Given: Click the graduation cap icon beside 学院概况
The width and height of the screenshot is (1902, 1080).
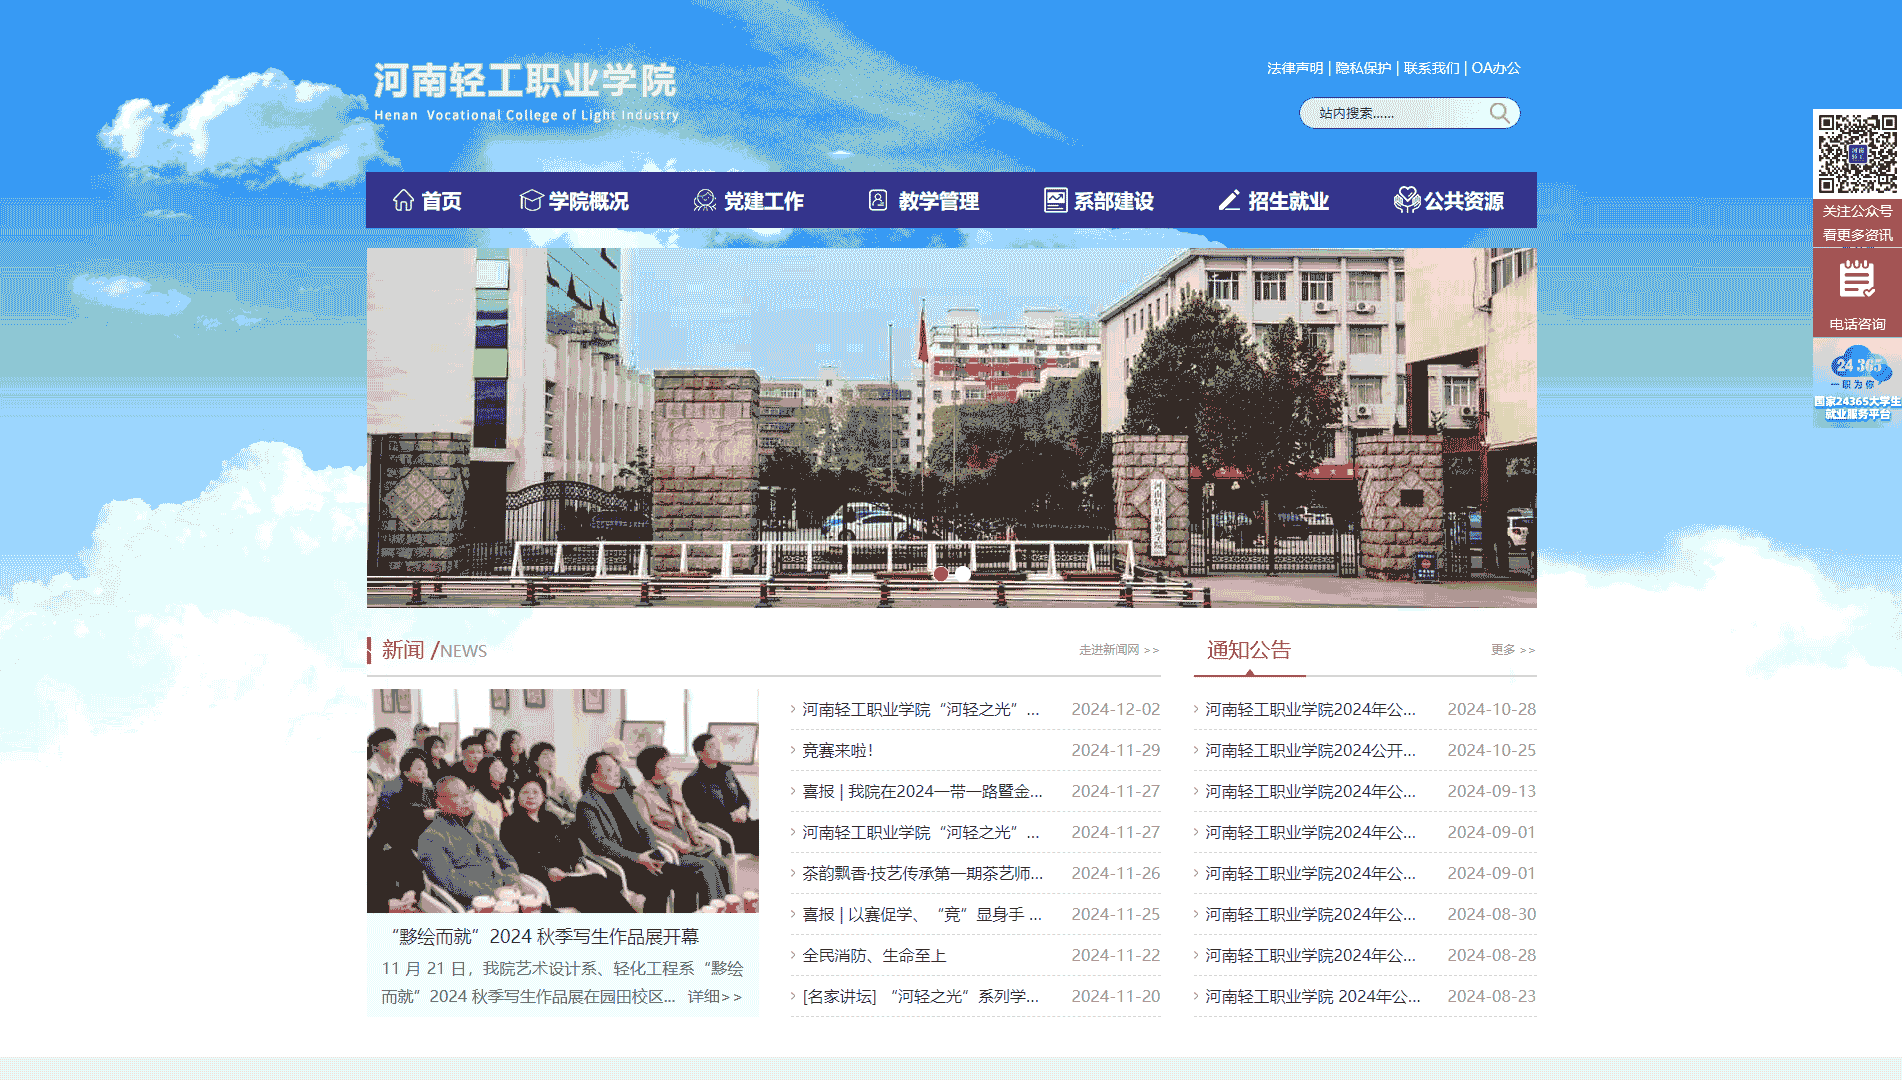Looking at the screenshot, I should tap(531, 200).
